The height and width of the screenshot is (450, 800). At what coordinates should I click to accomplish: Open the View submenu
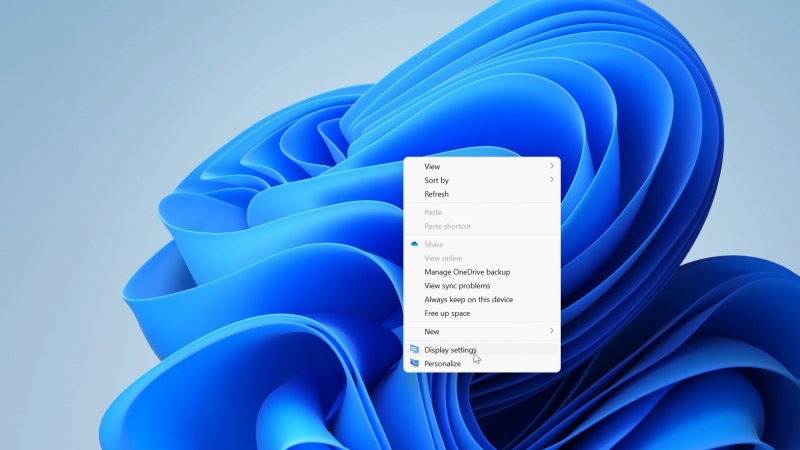[x=482, y=166]
